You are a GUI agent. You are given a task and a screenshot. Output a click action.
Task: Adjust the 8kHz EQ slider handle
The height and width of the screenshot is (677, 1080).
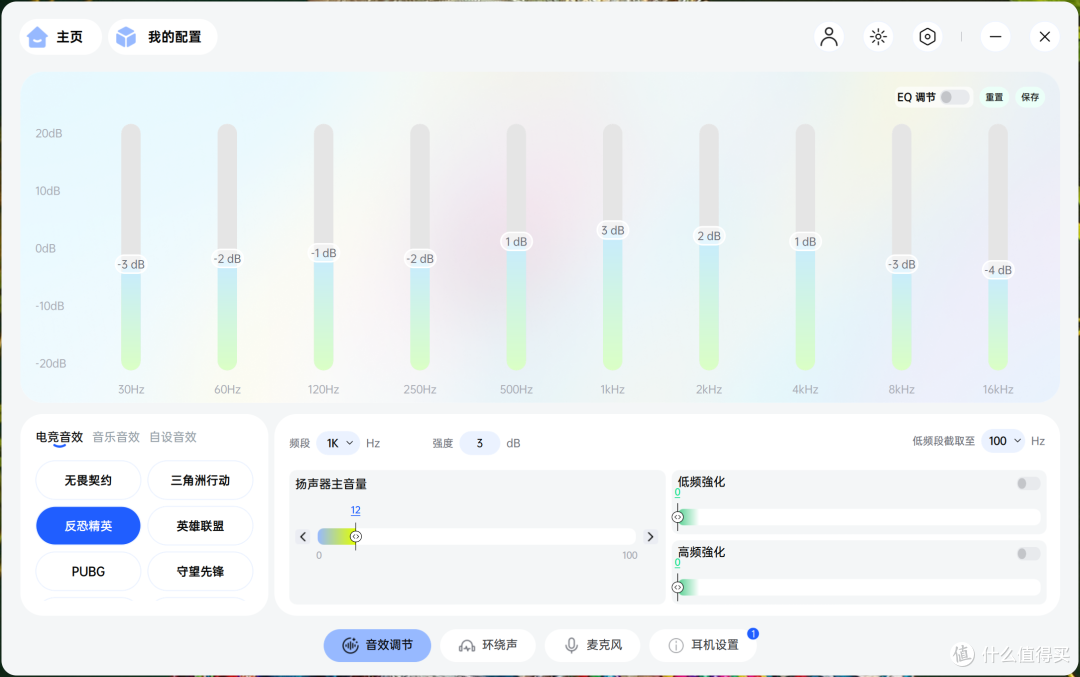(x=902, y=264)
